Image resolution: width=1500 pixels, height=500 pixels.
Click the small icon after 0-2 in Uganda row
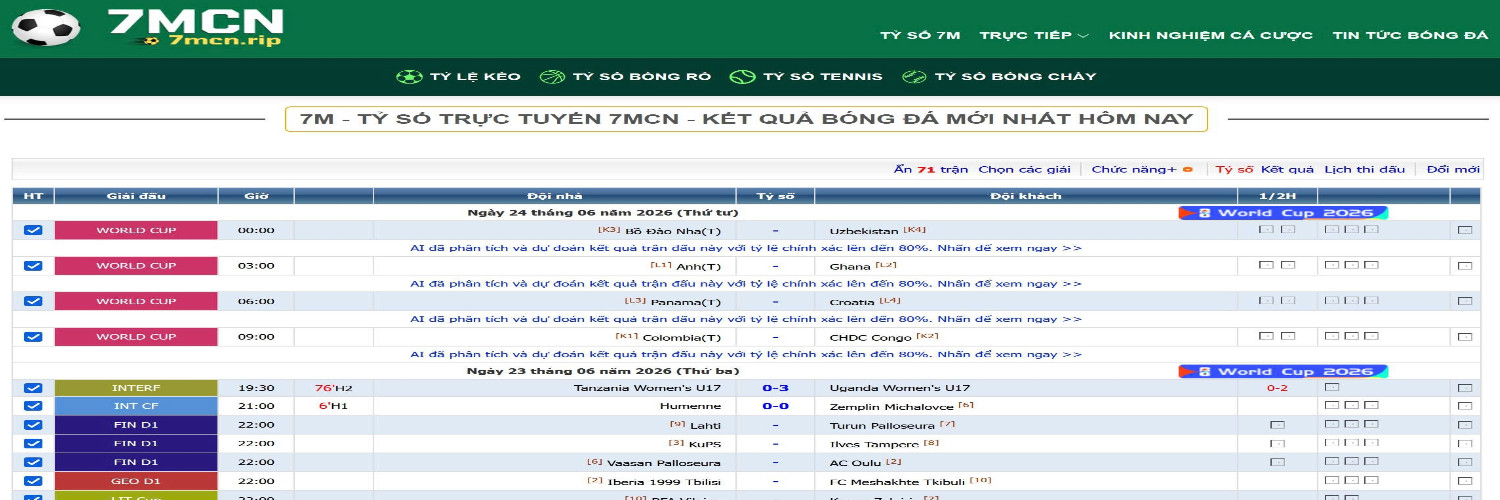[1332, 387]
